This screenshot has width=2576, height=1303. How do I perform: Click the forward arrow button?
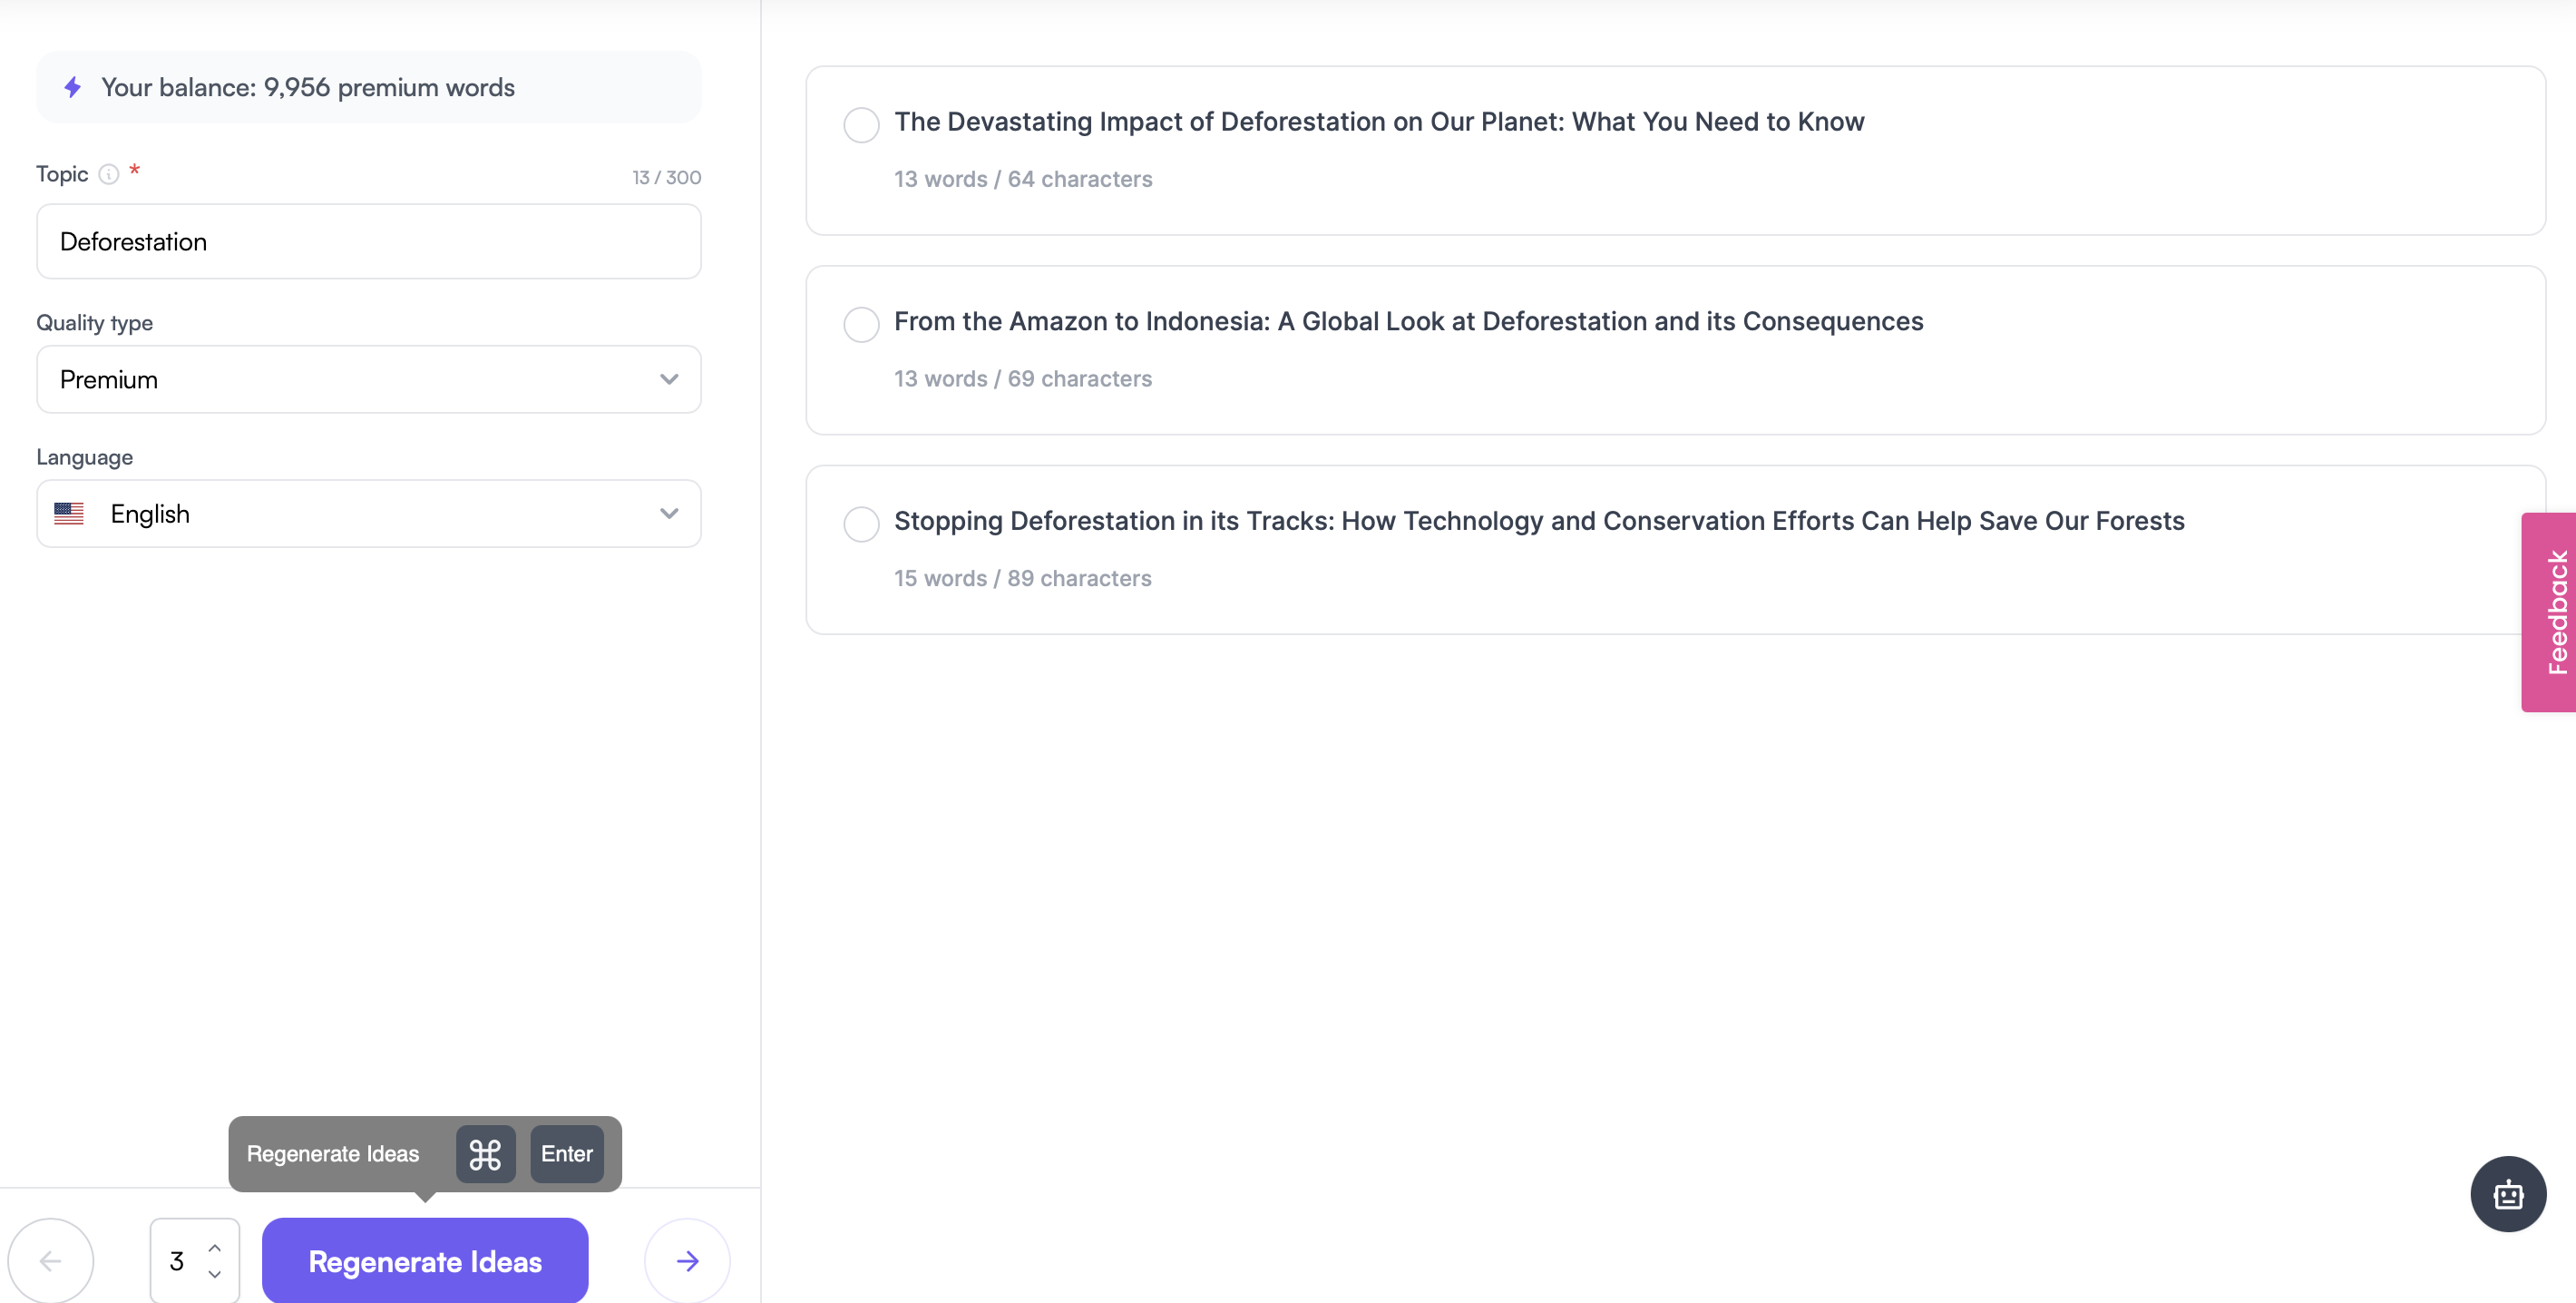coord(687,1260)
